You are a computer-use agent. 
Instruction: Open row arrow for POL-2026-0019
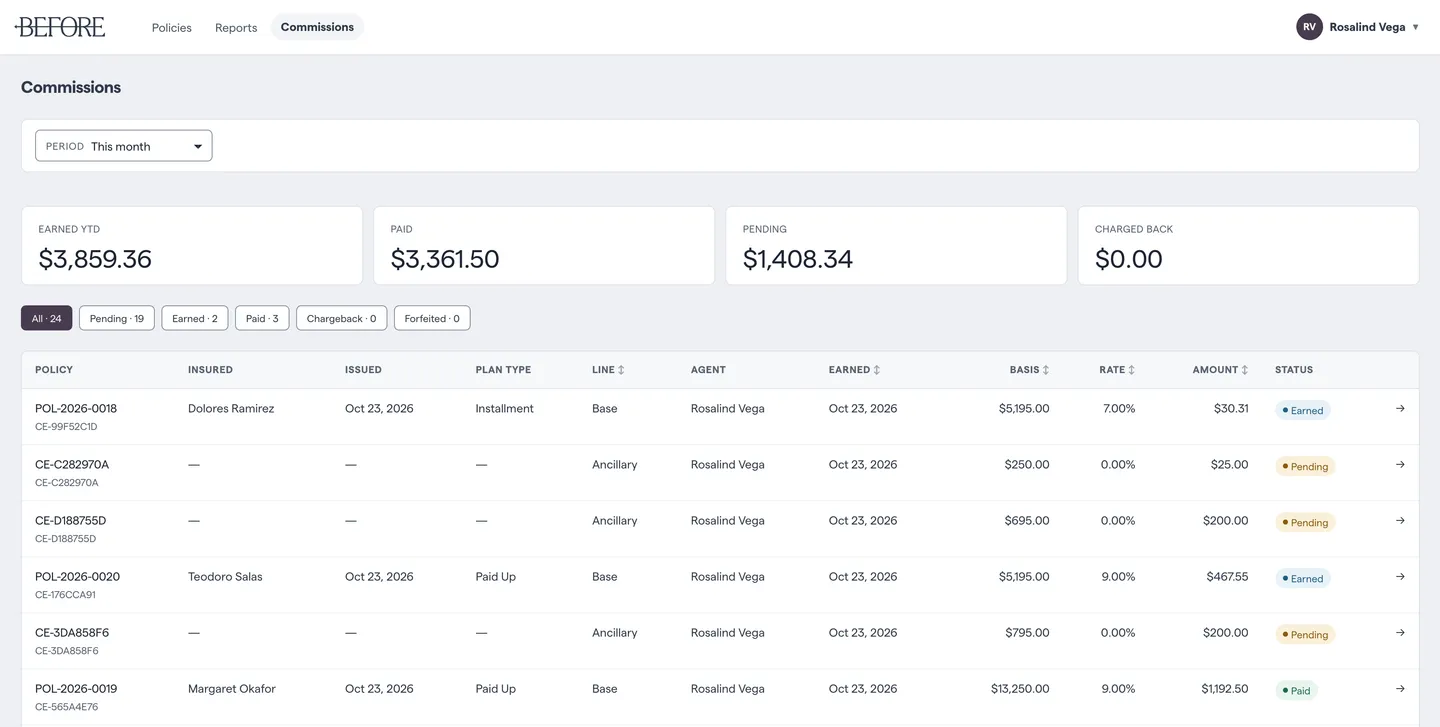[x=1400, y=689]
